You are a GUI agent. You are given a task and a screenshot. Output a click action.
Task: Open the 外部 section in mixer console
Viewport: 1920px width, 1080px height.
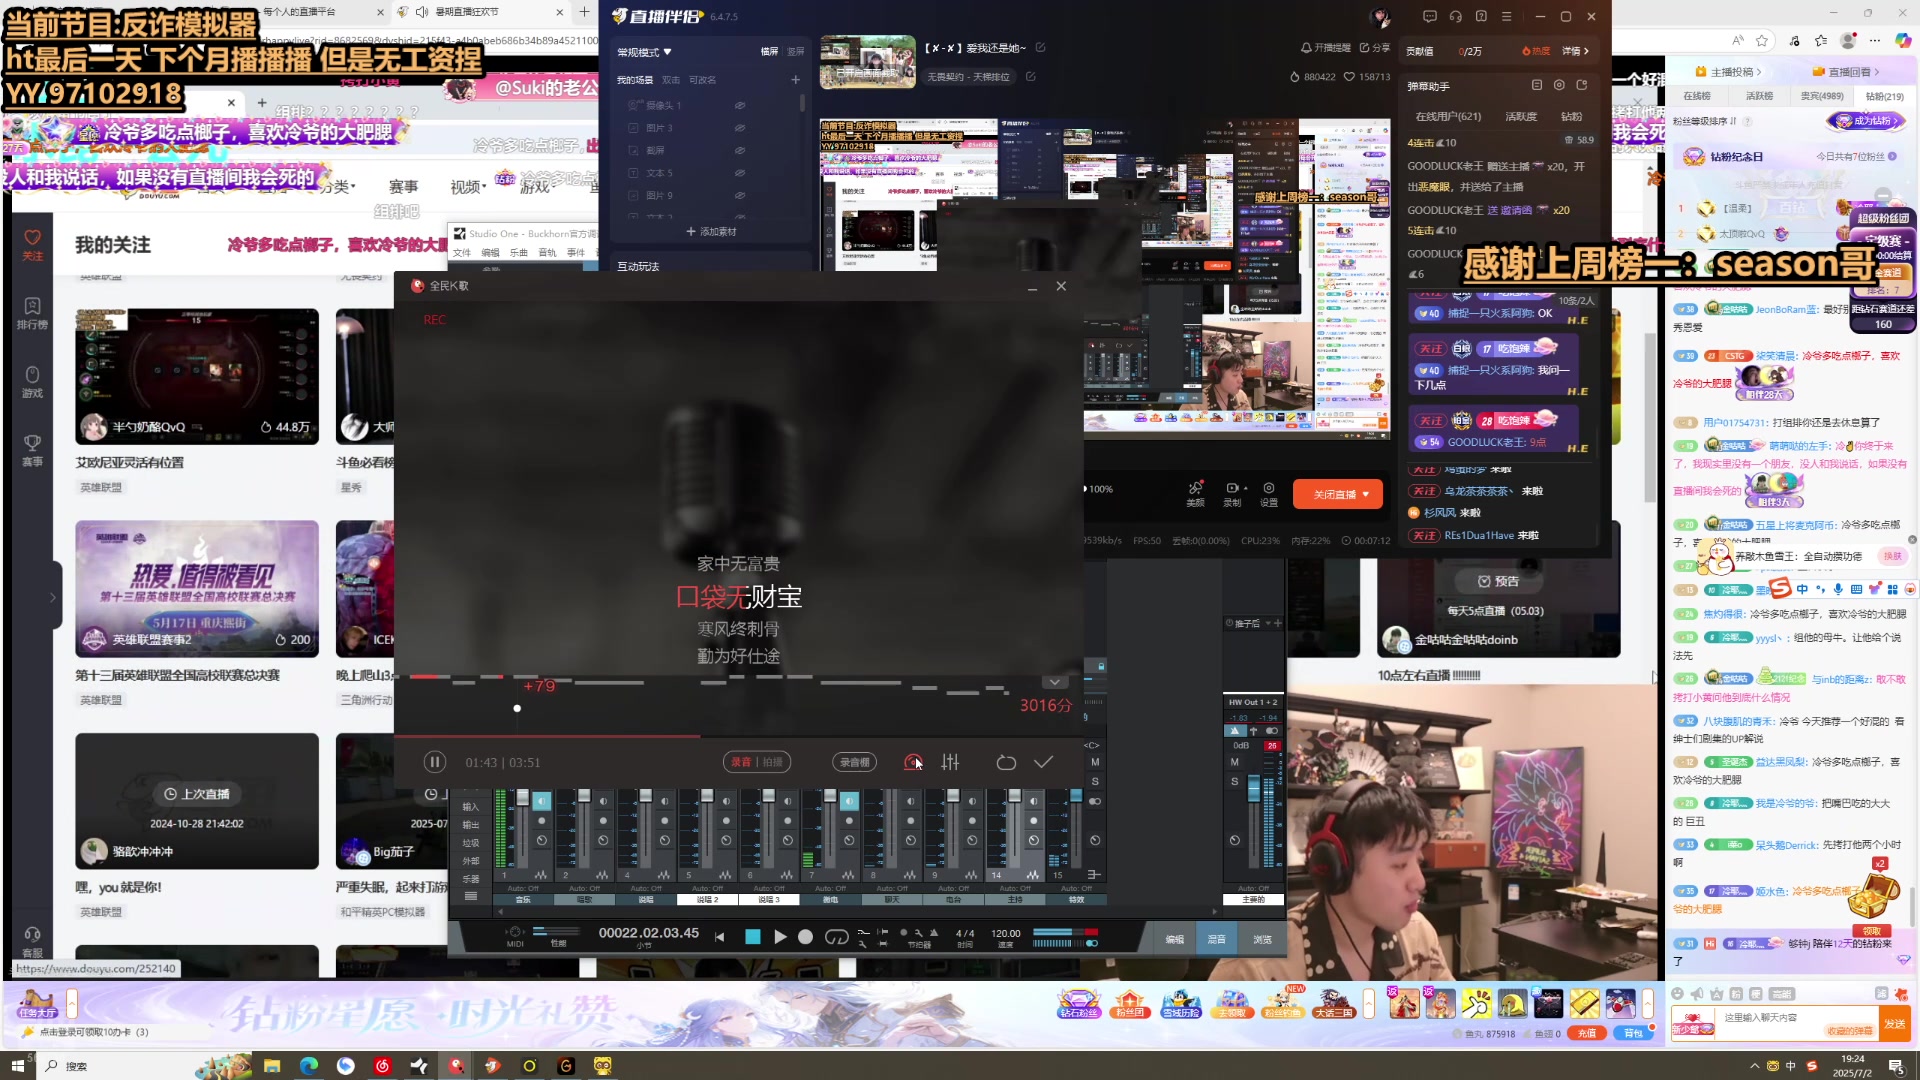[470, 861]
